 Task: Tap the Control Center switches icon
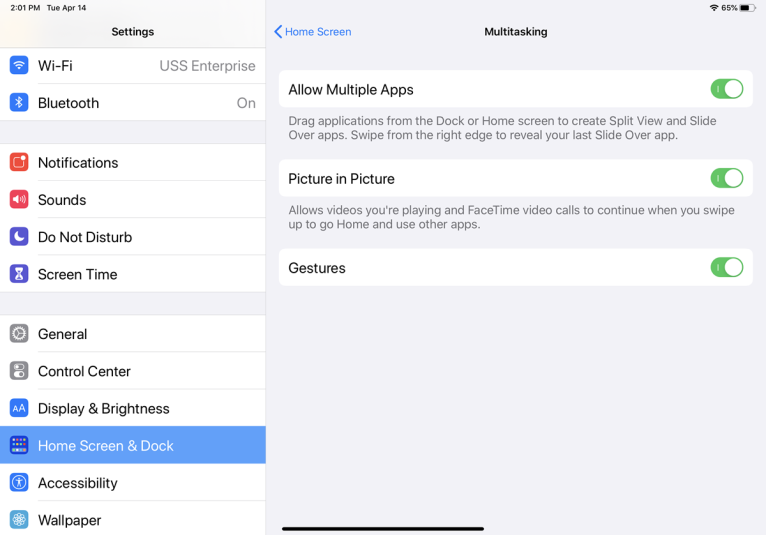[19, 371]
